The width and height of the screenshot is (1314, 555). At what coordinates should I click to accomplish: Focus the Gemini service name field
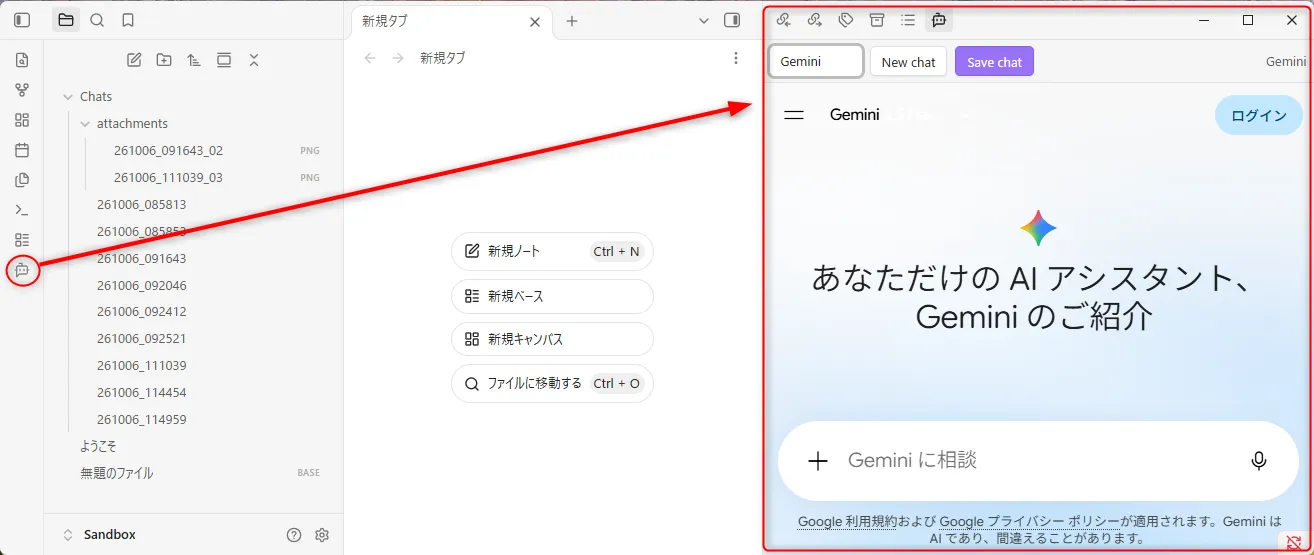tap(816, 61)
